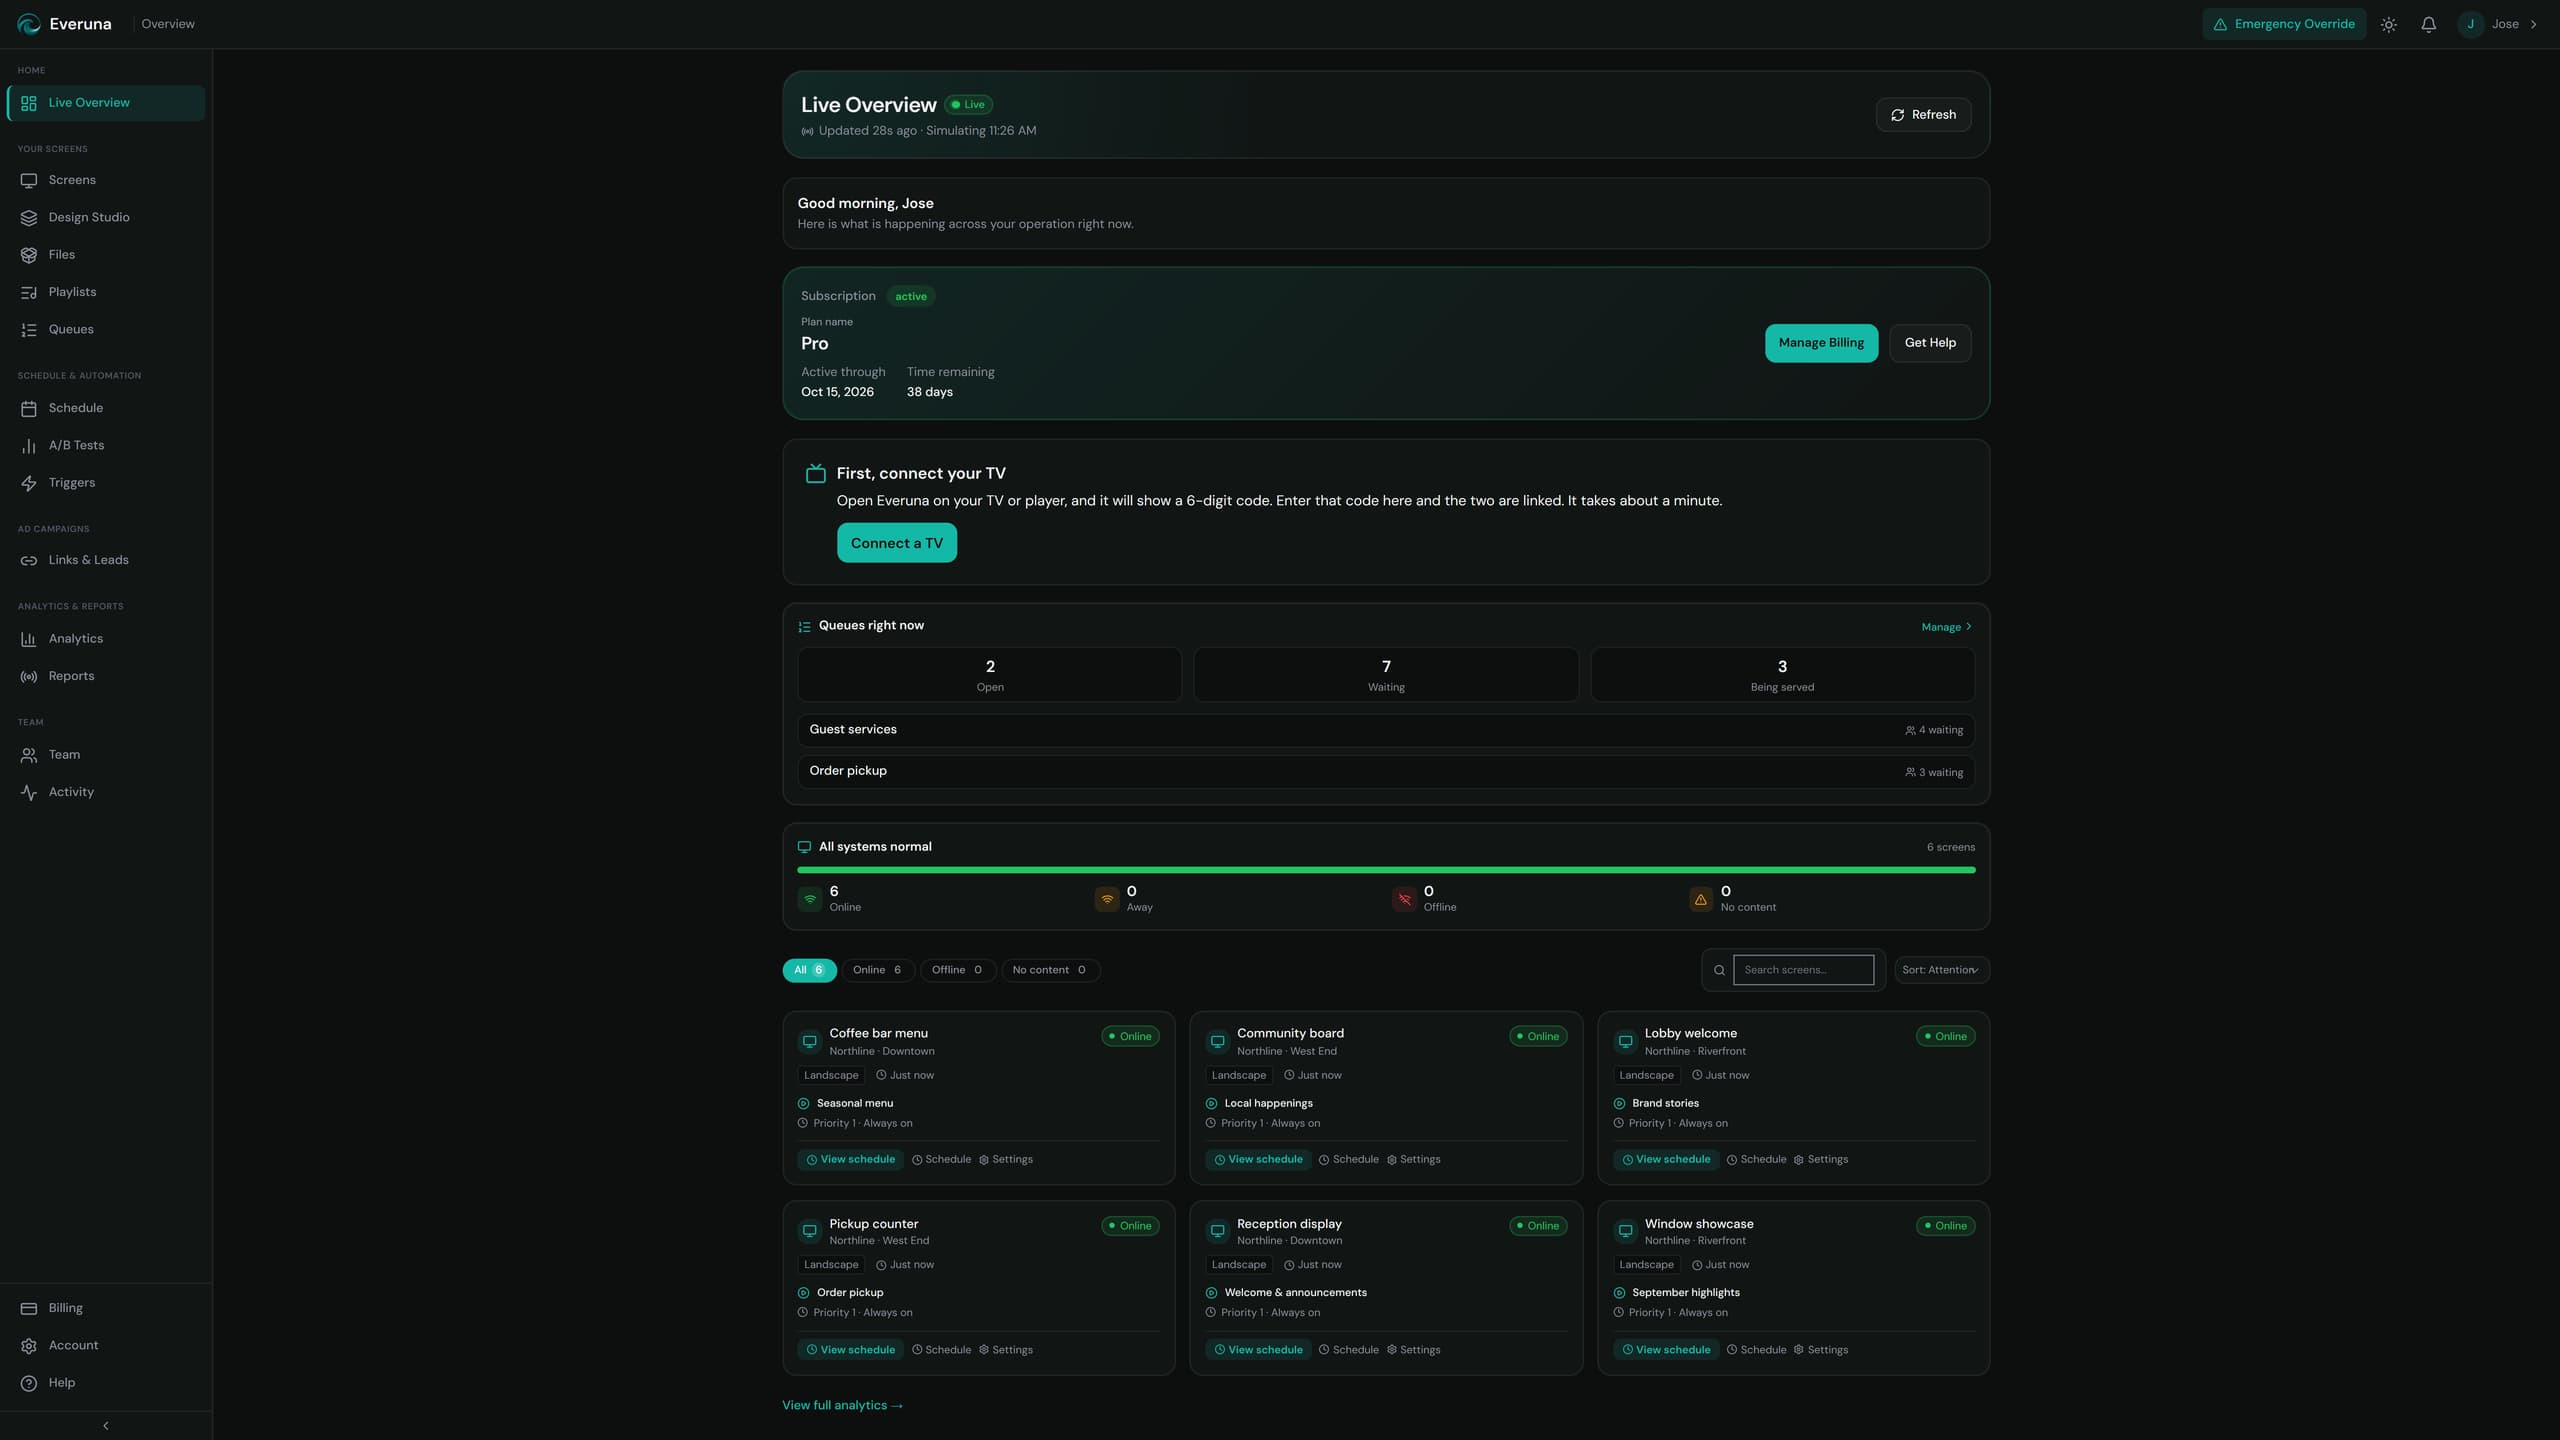The width and height of the screenshot is (2560, 1440).
Task: Refresh the Live Overview
Action: click(1923, 115)
